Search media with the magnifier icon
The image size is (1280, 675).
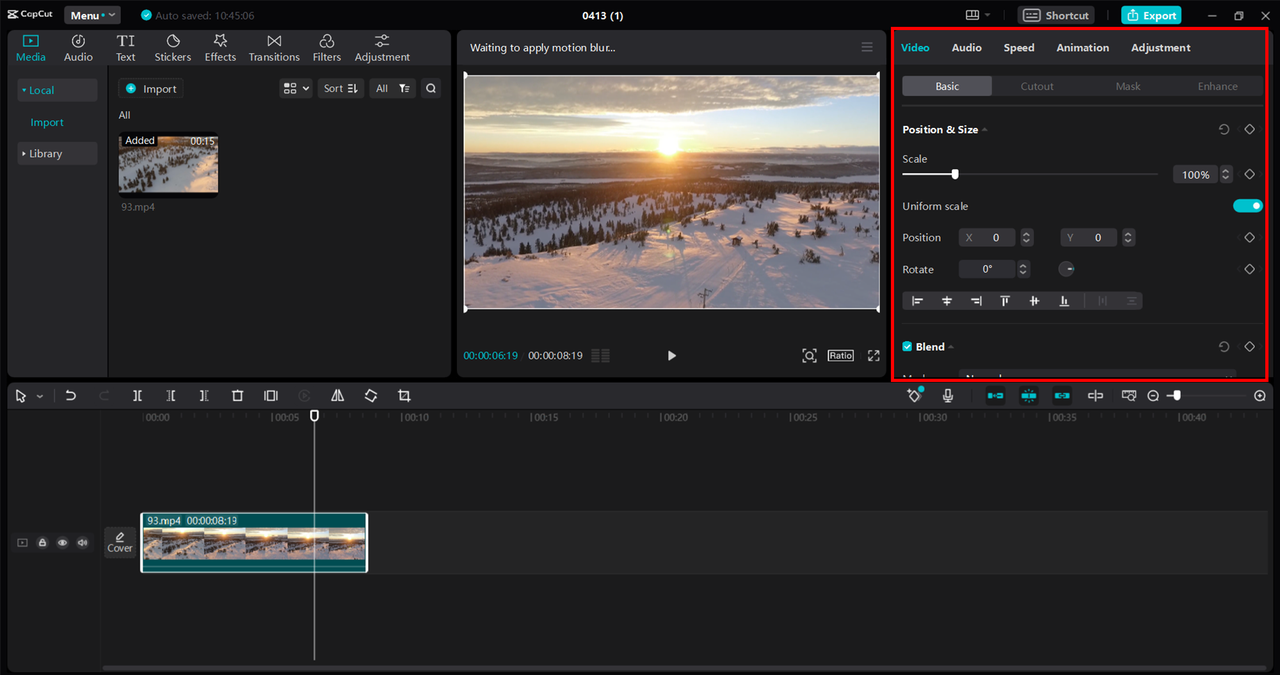click(x=431, y=89)
